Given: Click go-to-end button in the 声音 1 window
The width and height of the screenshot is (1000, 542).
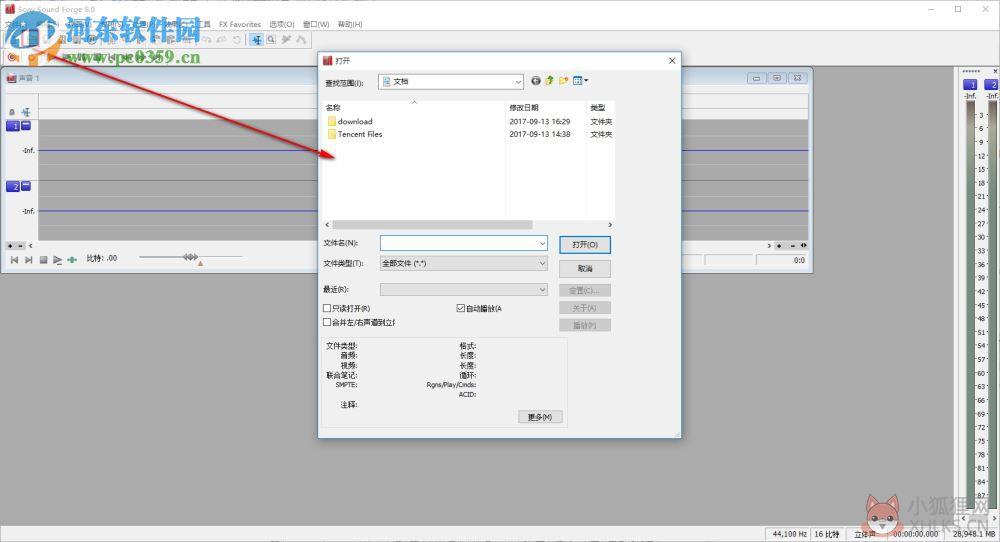Looking at the screenshot, I should point(28,260).
